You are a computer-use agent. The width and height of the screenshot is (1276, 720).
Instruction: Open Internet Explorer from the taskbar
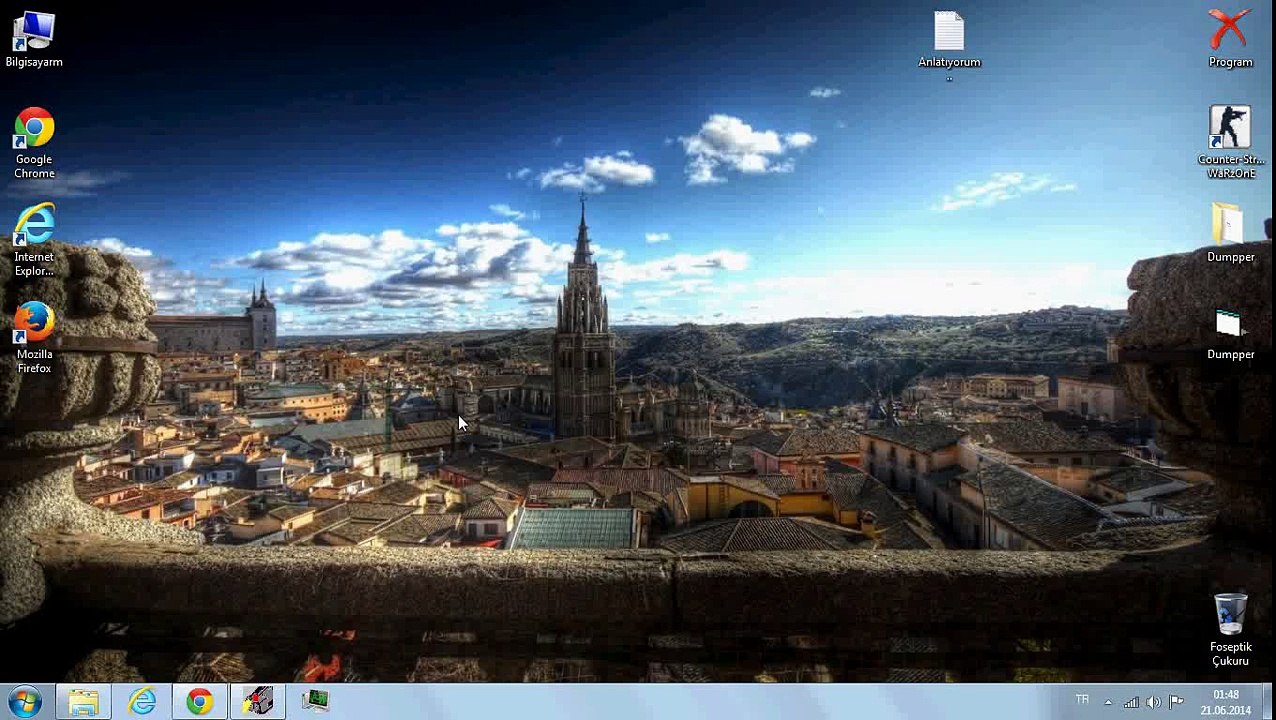[x=142, y=702]
